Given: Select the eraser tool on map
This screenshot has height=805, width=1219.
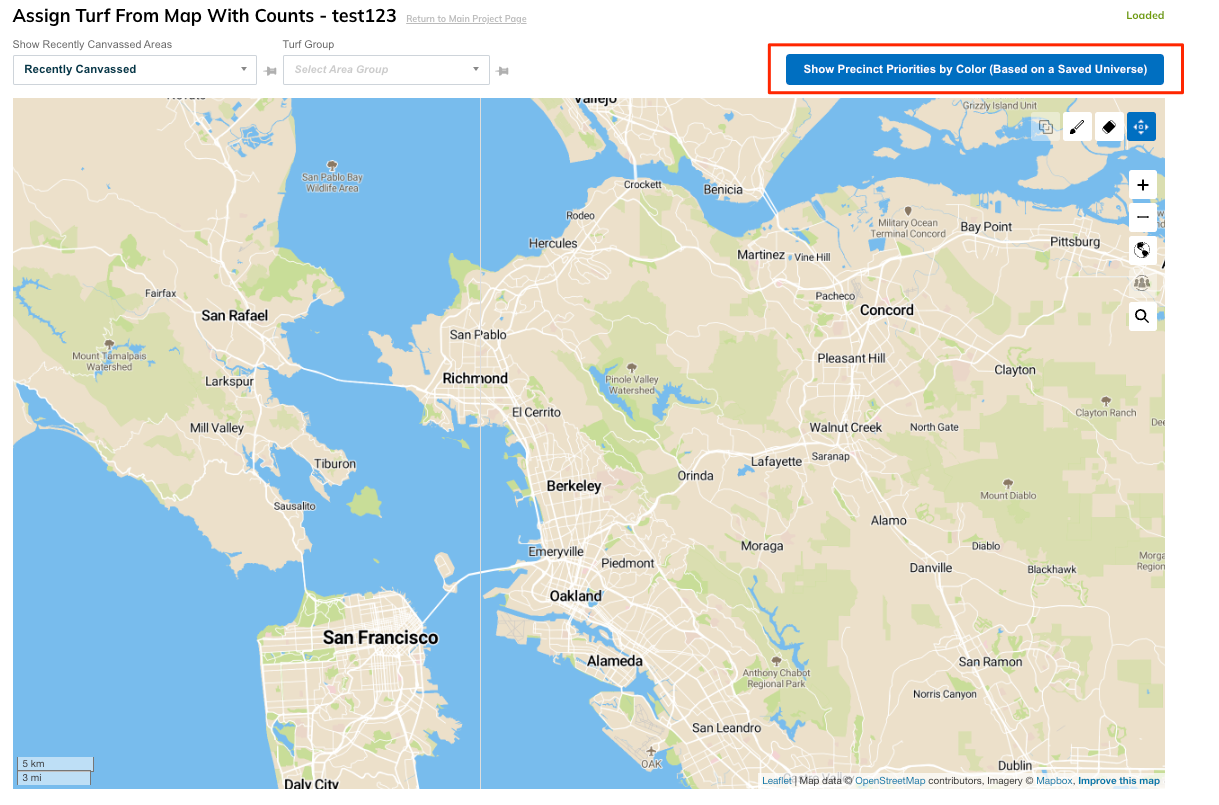Looking at the screenshot, I should (1109, 127).
